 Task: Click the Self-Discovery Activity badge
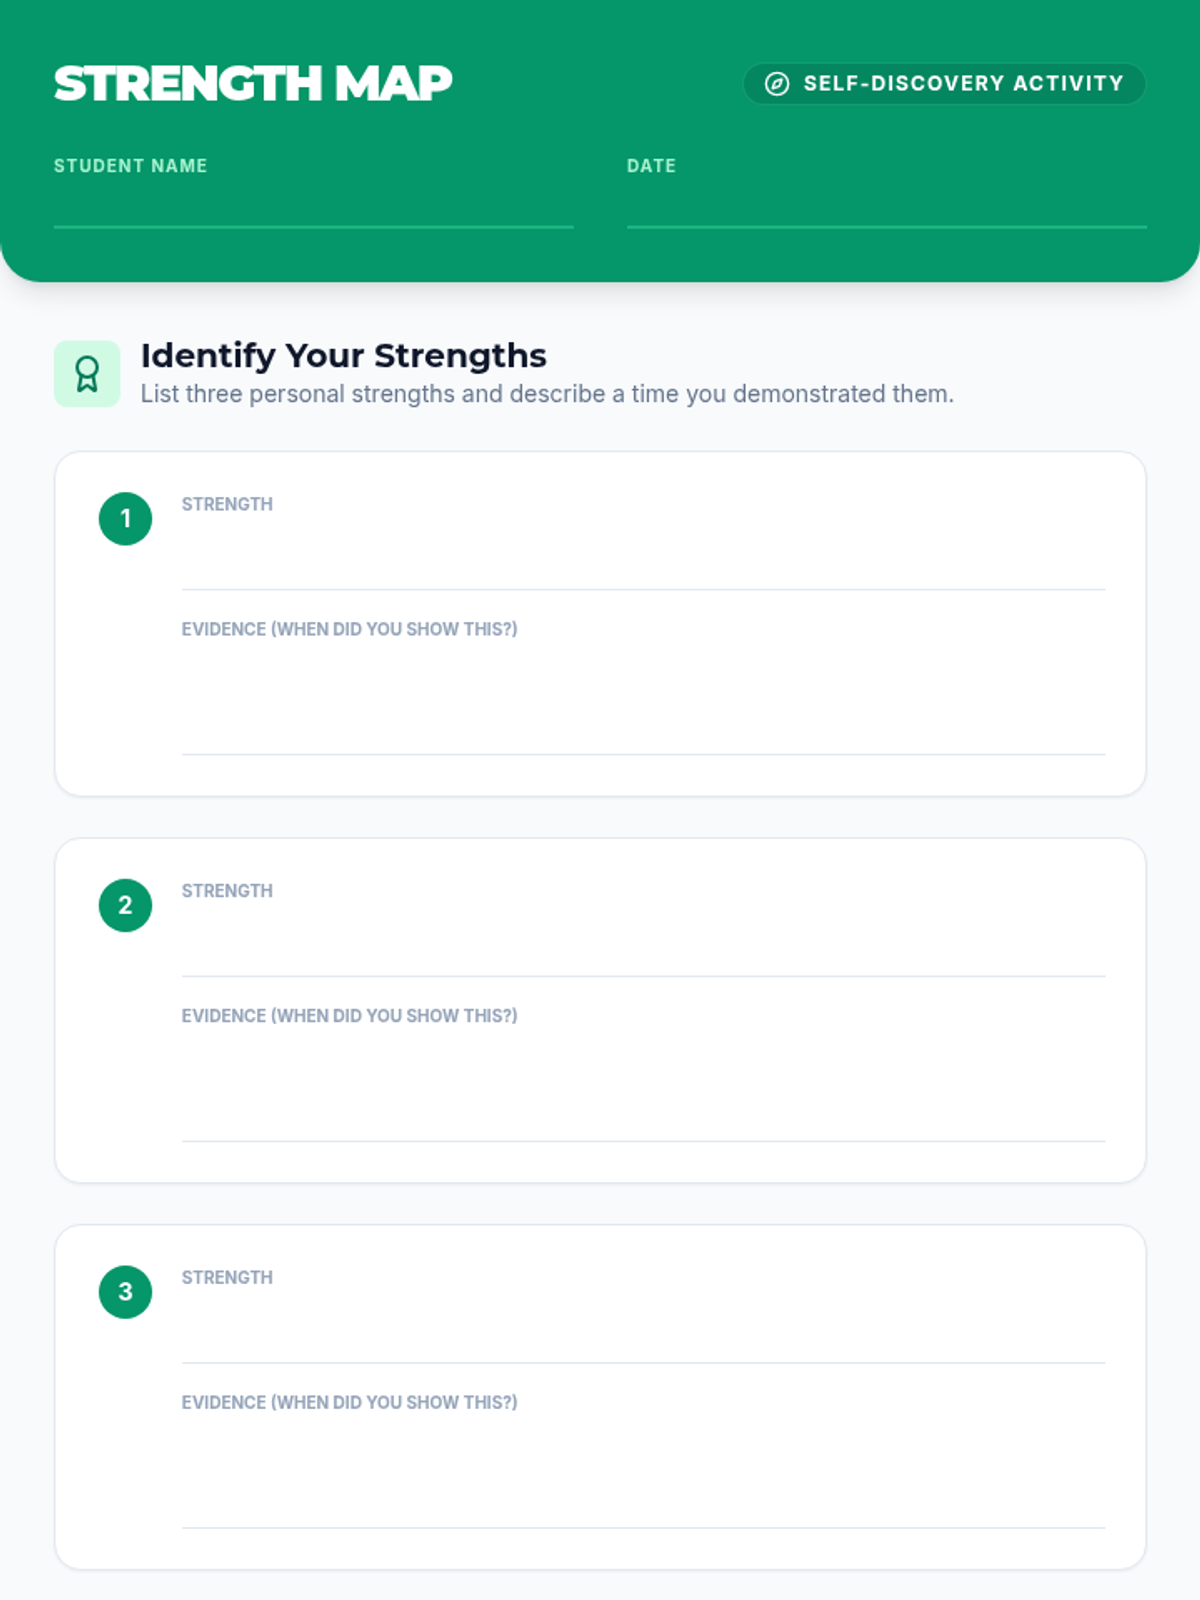tap(944, 84)
